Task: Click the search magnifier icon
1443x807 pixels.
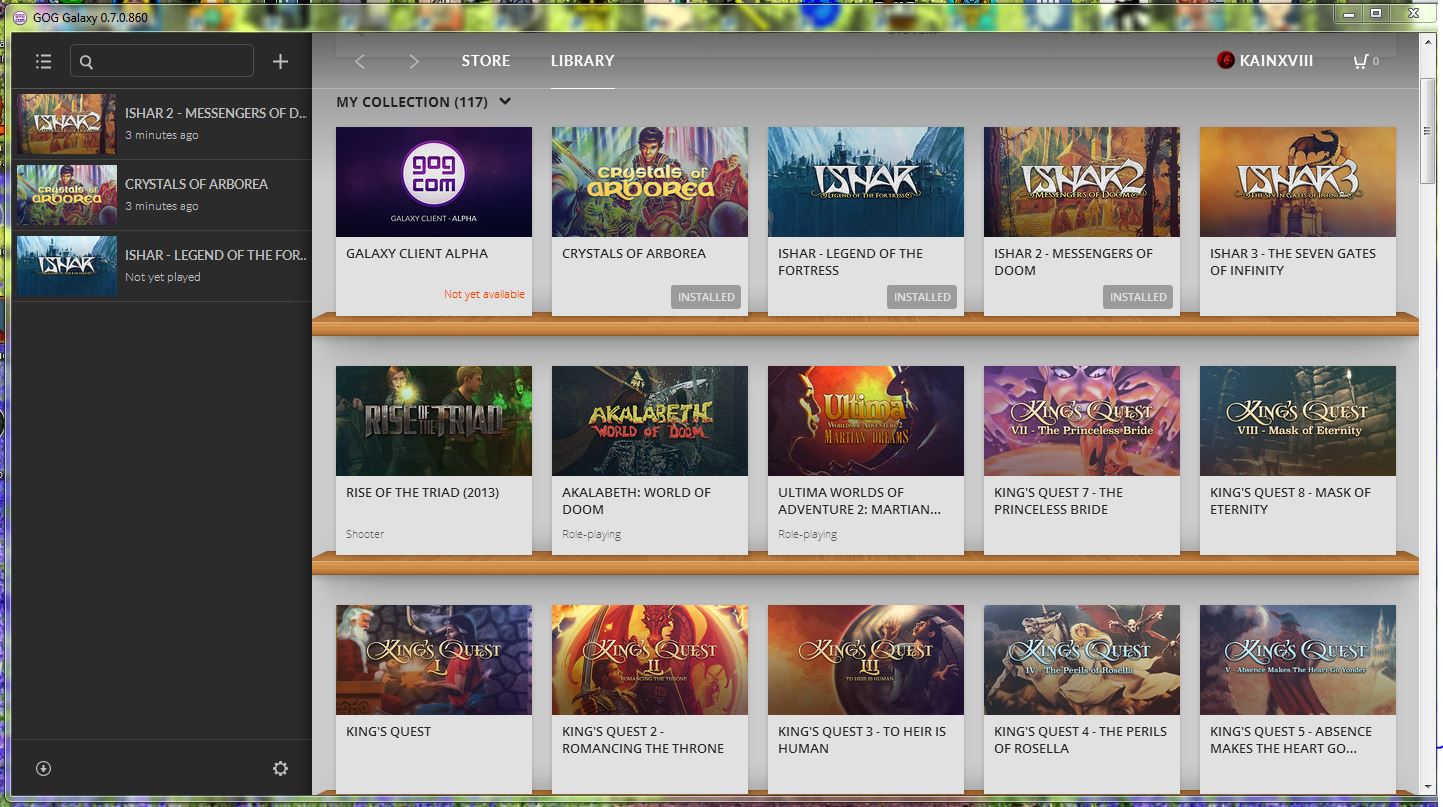Action: 86,62
